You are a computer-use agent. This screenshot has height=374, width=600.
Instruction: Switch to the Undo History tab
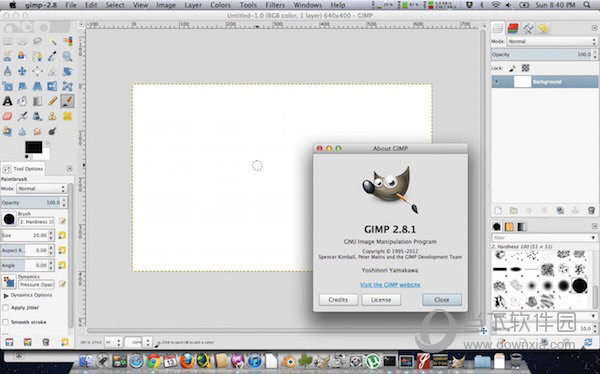point(543,28)
